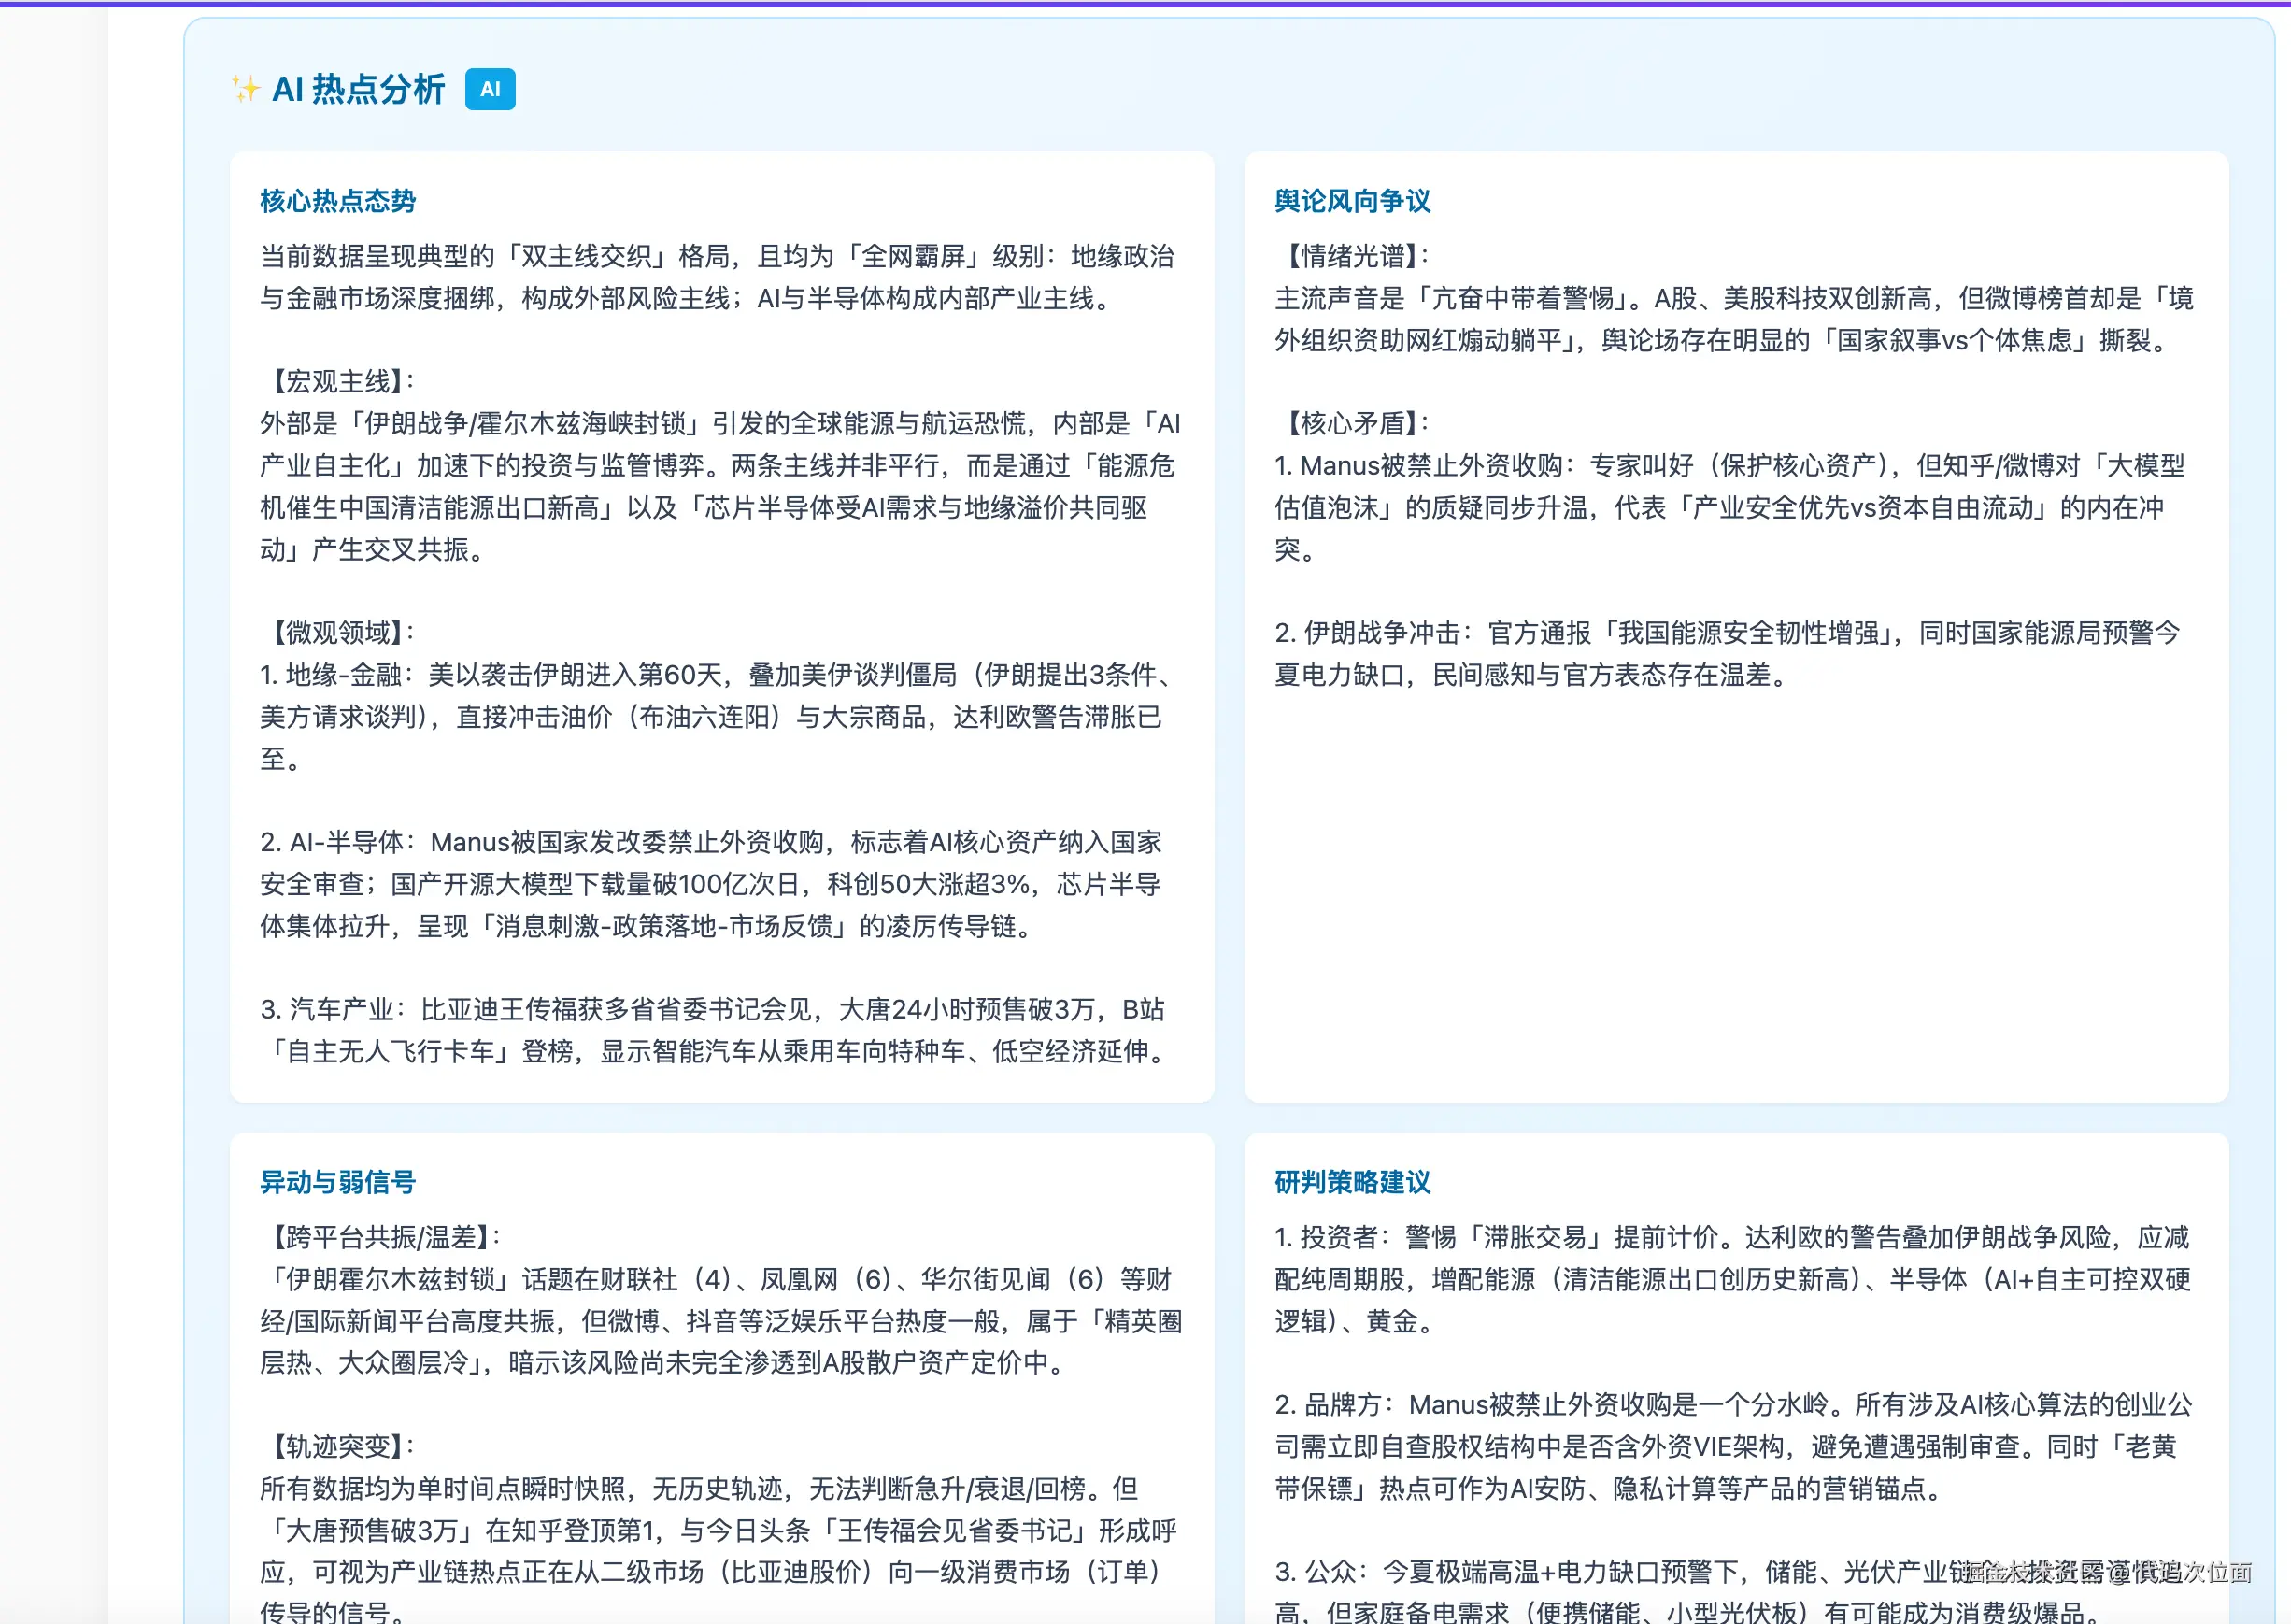Image resolution: width=2291 pixels, height=1624 pixels.
Task: Open the 异动与弱信号 section heading
Action: (338, 1182)
